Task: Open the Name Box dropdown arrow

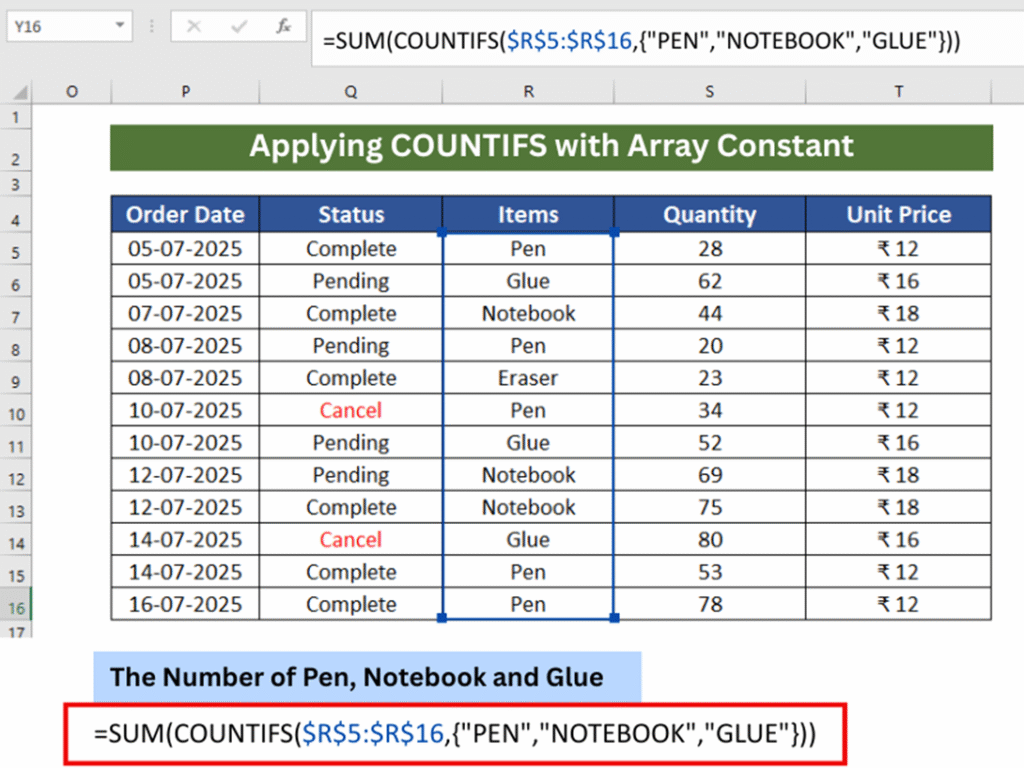Action: pos(120,25)
